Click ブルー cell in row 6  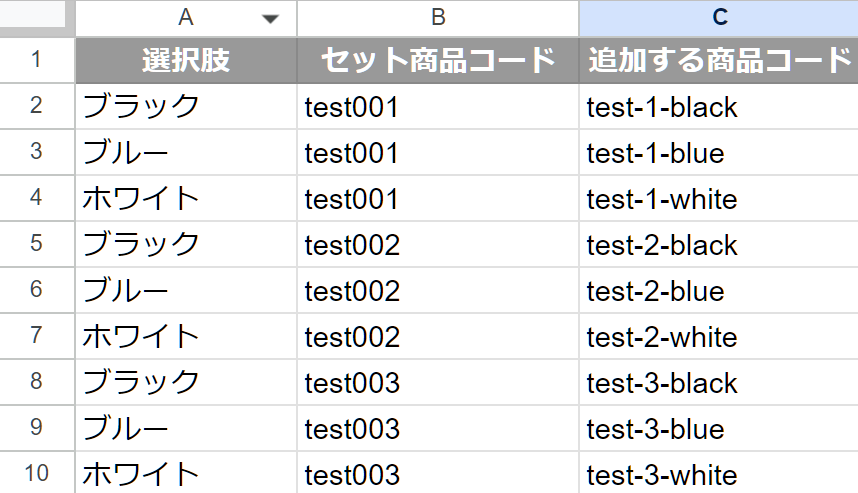click(x=125, y=291)
